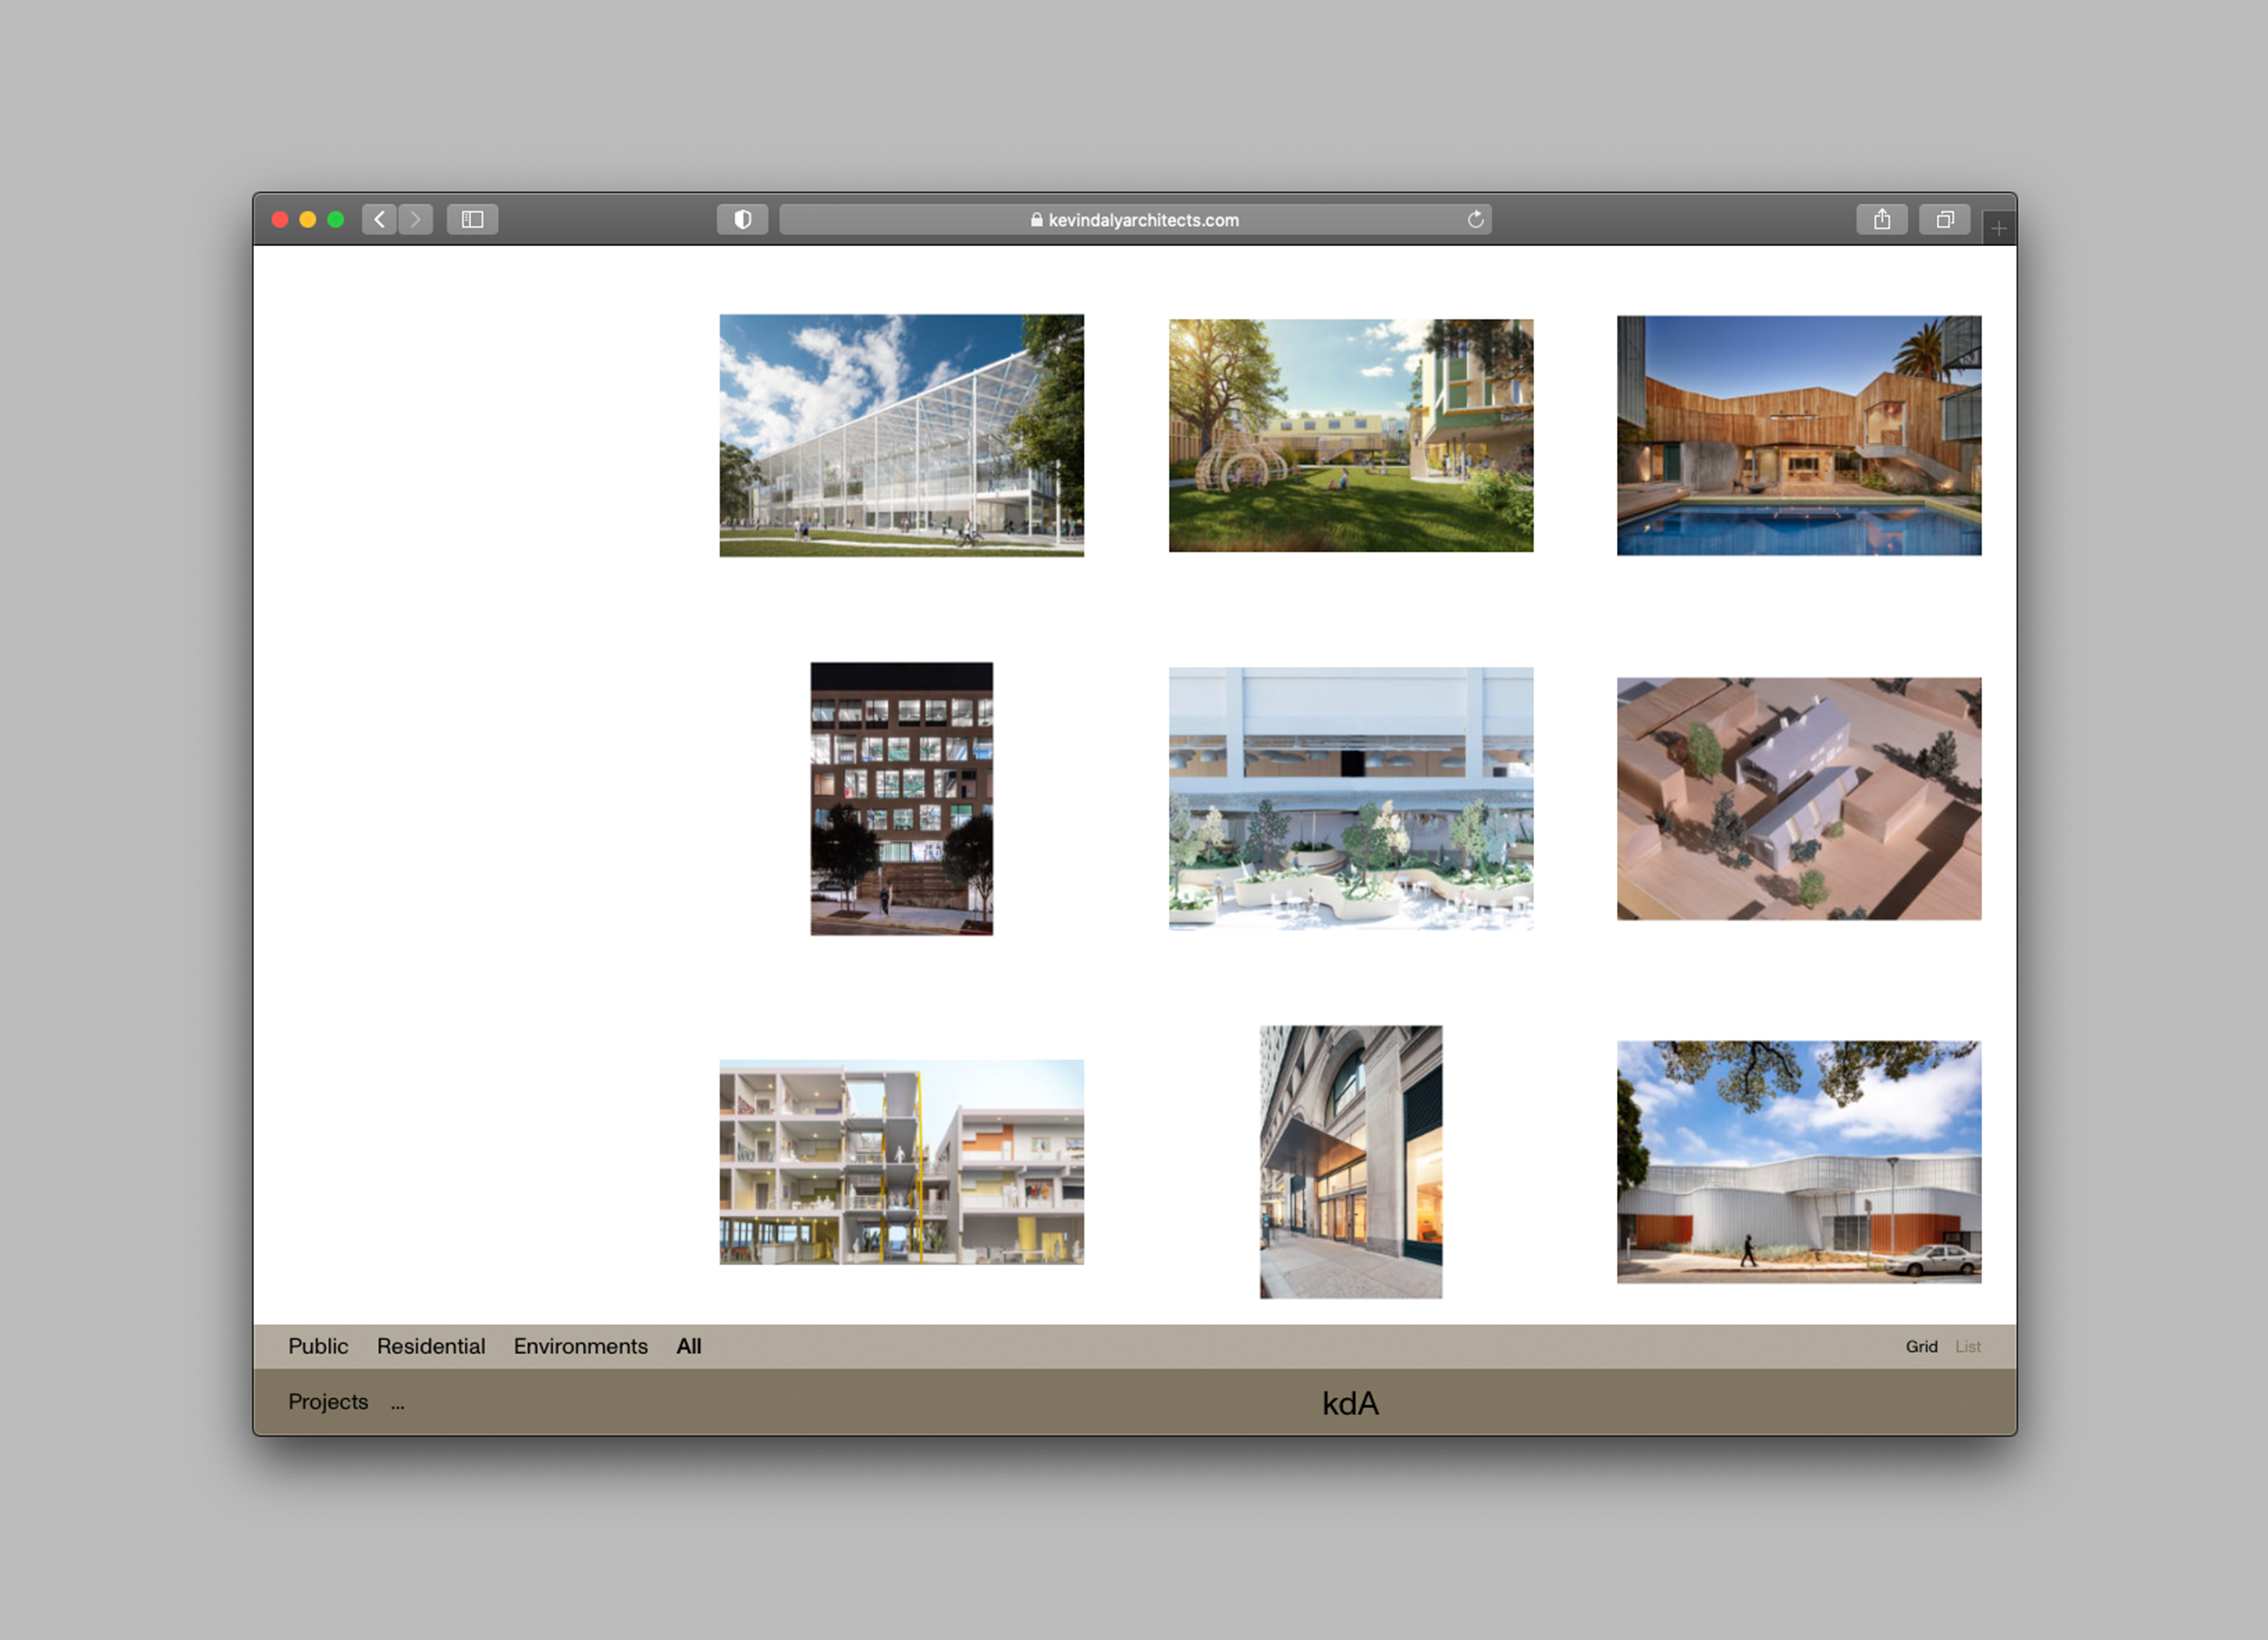Viewport: 2268px width, 1640px height.
Task: Open the privacy report shield icon
Action: [742, 219]
